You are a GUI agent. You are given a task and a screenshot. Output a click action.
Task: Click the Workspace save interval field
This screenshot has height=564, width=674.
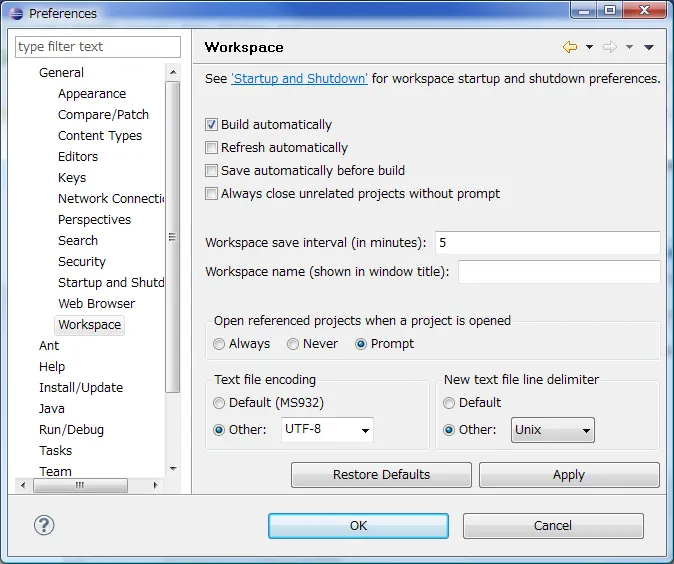(x=548, y=242)
